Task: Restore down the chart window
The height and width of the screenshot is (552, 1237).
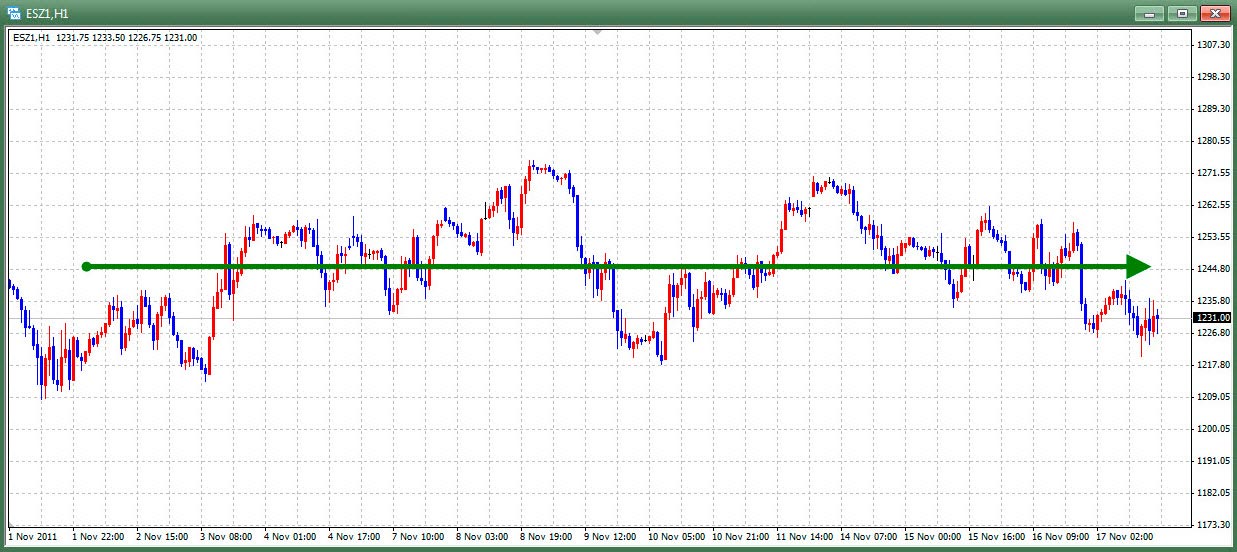Action: point(1182,13)
